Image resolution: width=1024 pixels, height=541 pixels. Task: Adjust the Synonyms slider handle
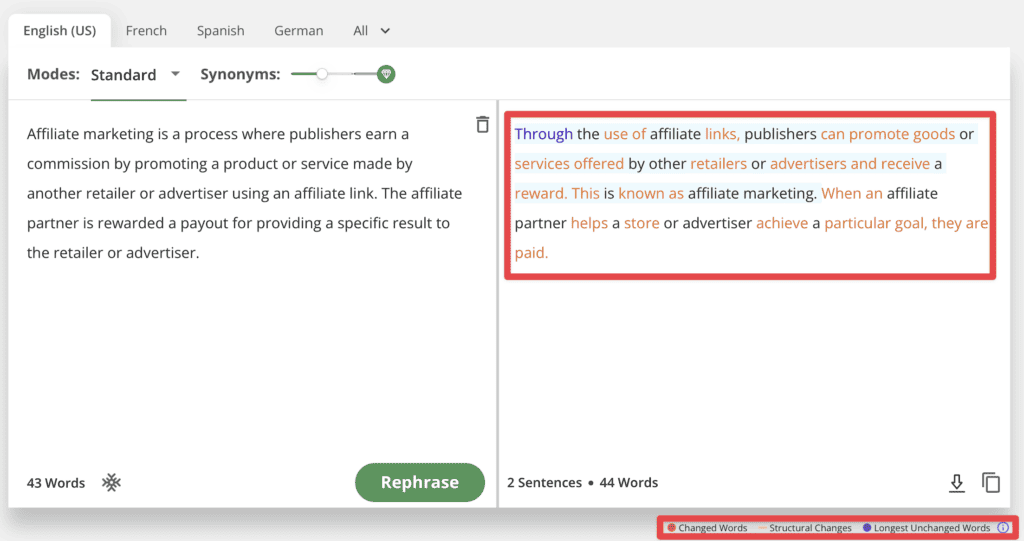(322, 74)
